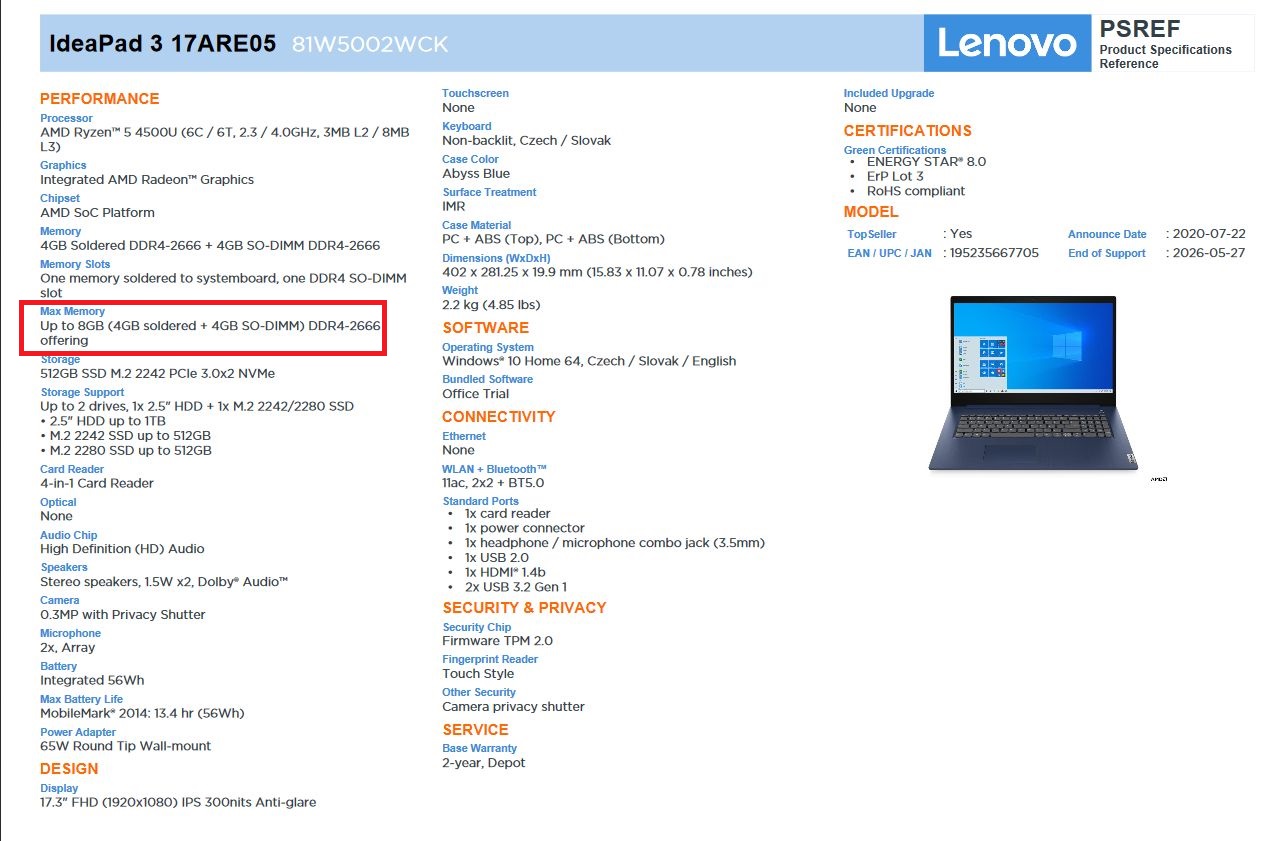Click the CONNECTIVITY section heading
Screen dimensions: 1278x841
pyautogui.click(x=498, y=417)
